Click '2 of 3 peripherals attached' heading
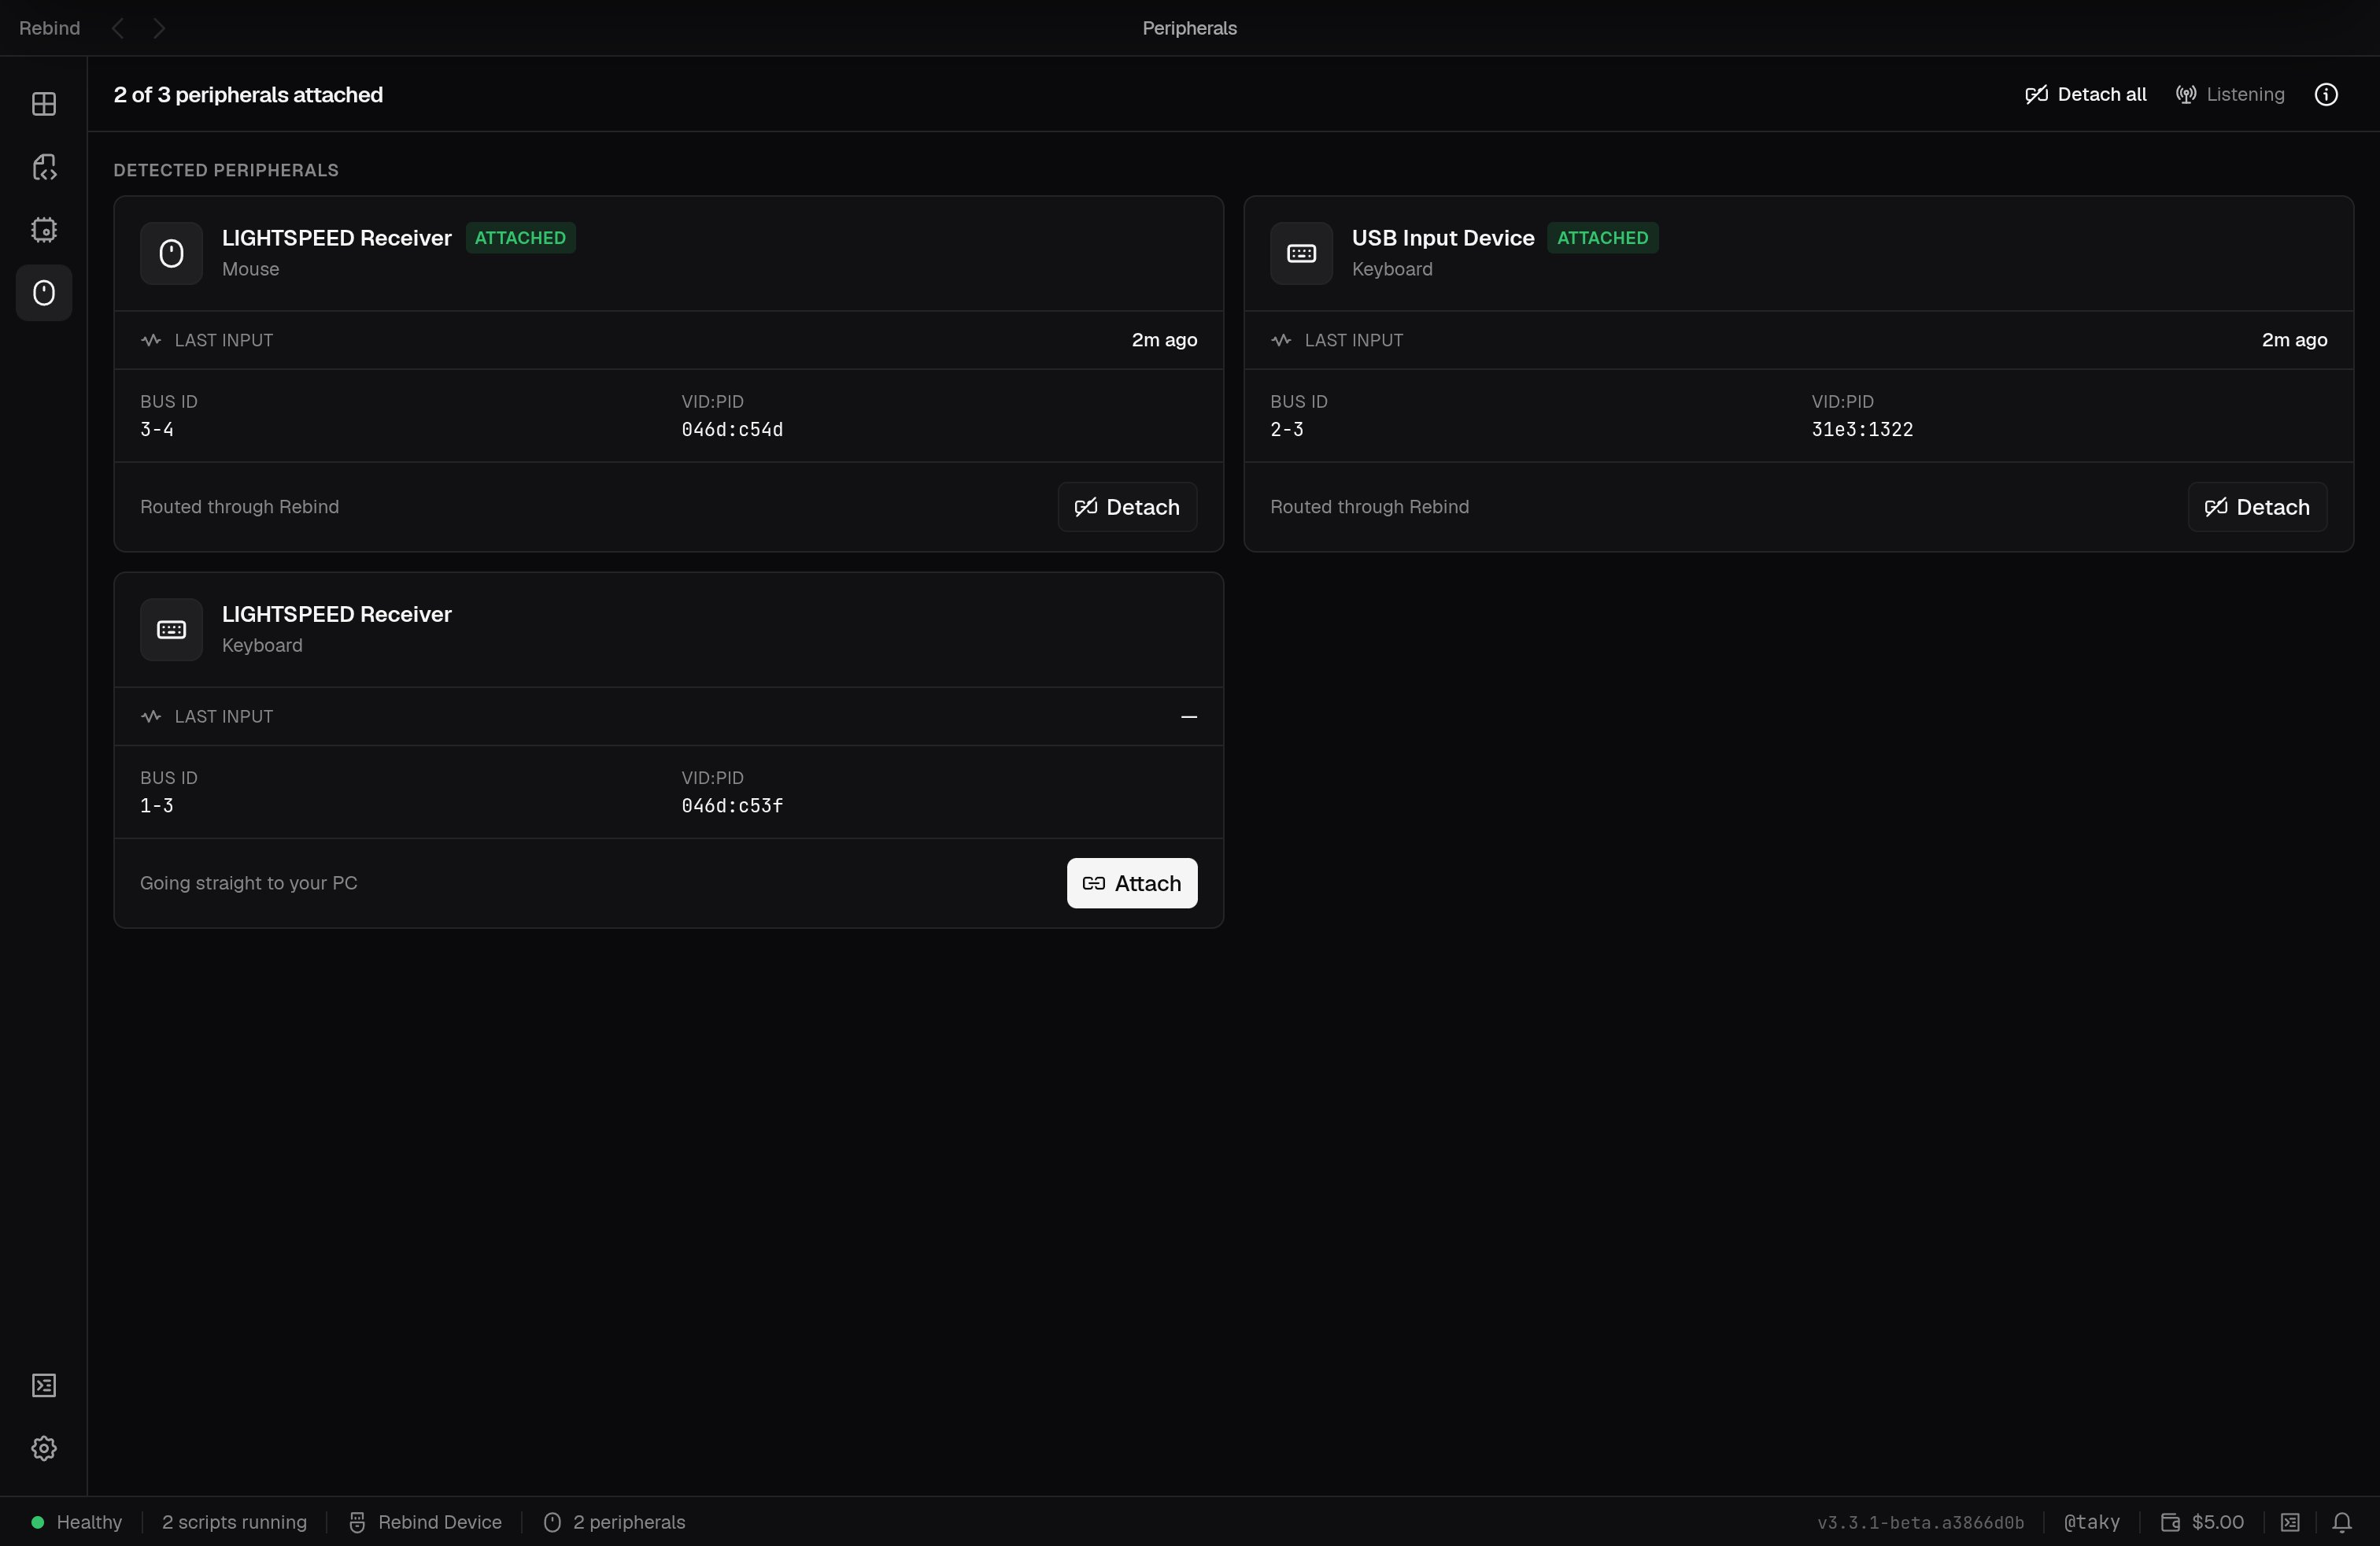 click(x=248, y=94)
